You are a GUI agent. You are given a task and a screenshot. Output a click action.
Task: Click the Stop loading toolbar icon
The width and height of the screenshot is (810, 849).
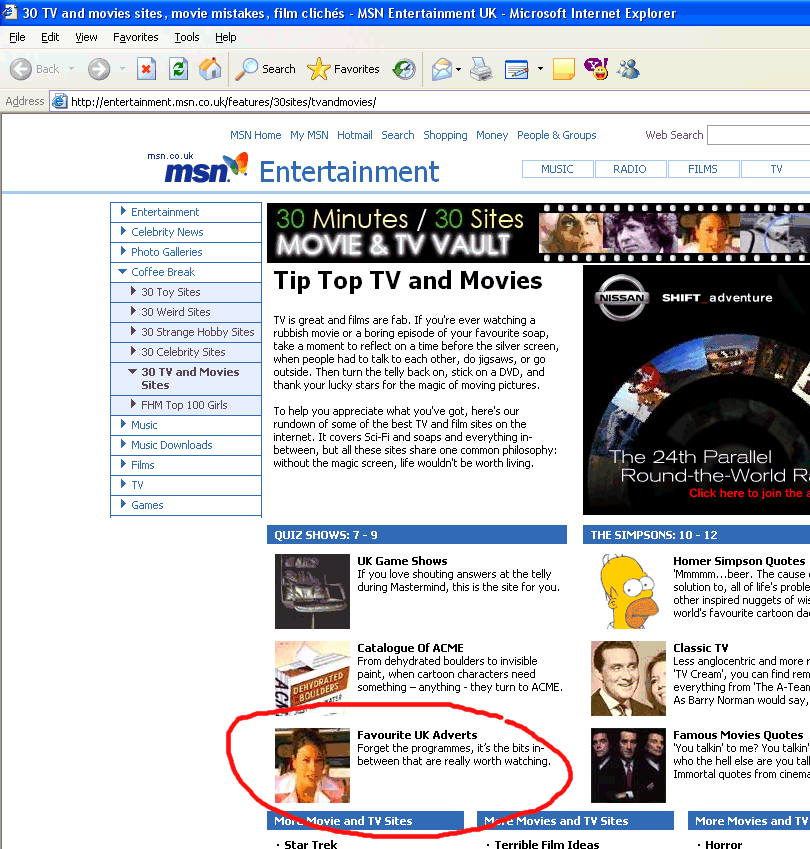[x=147, y=69]
